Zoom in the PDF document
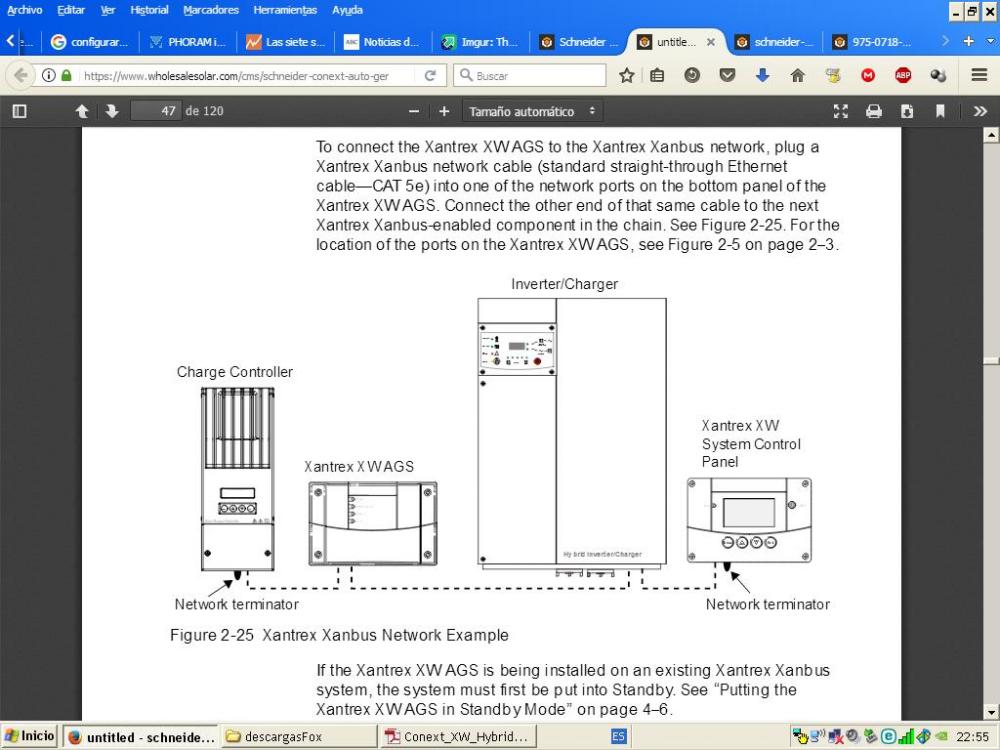Viewport: 1000px width, 750px height. (444, 111)
